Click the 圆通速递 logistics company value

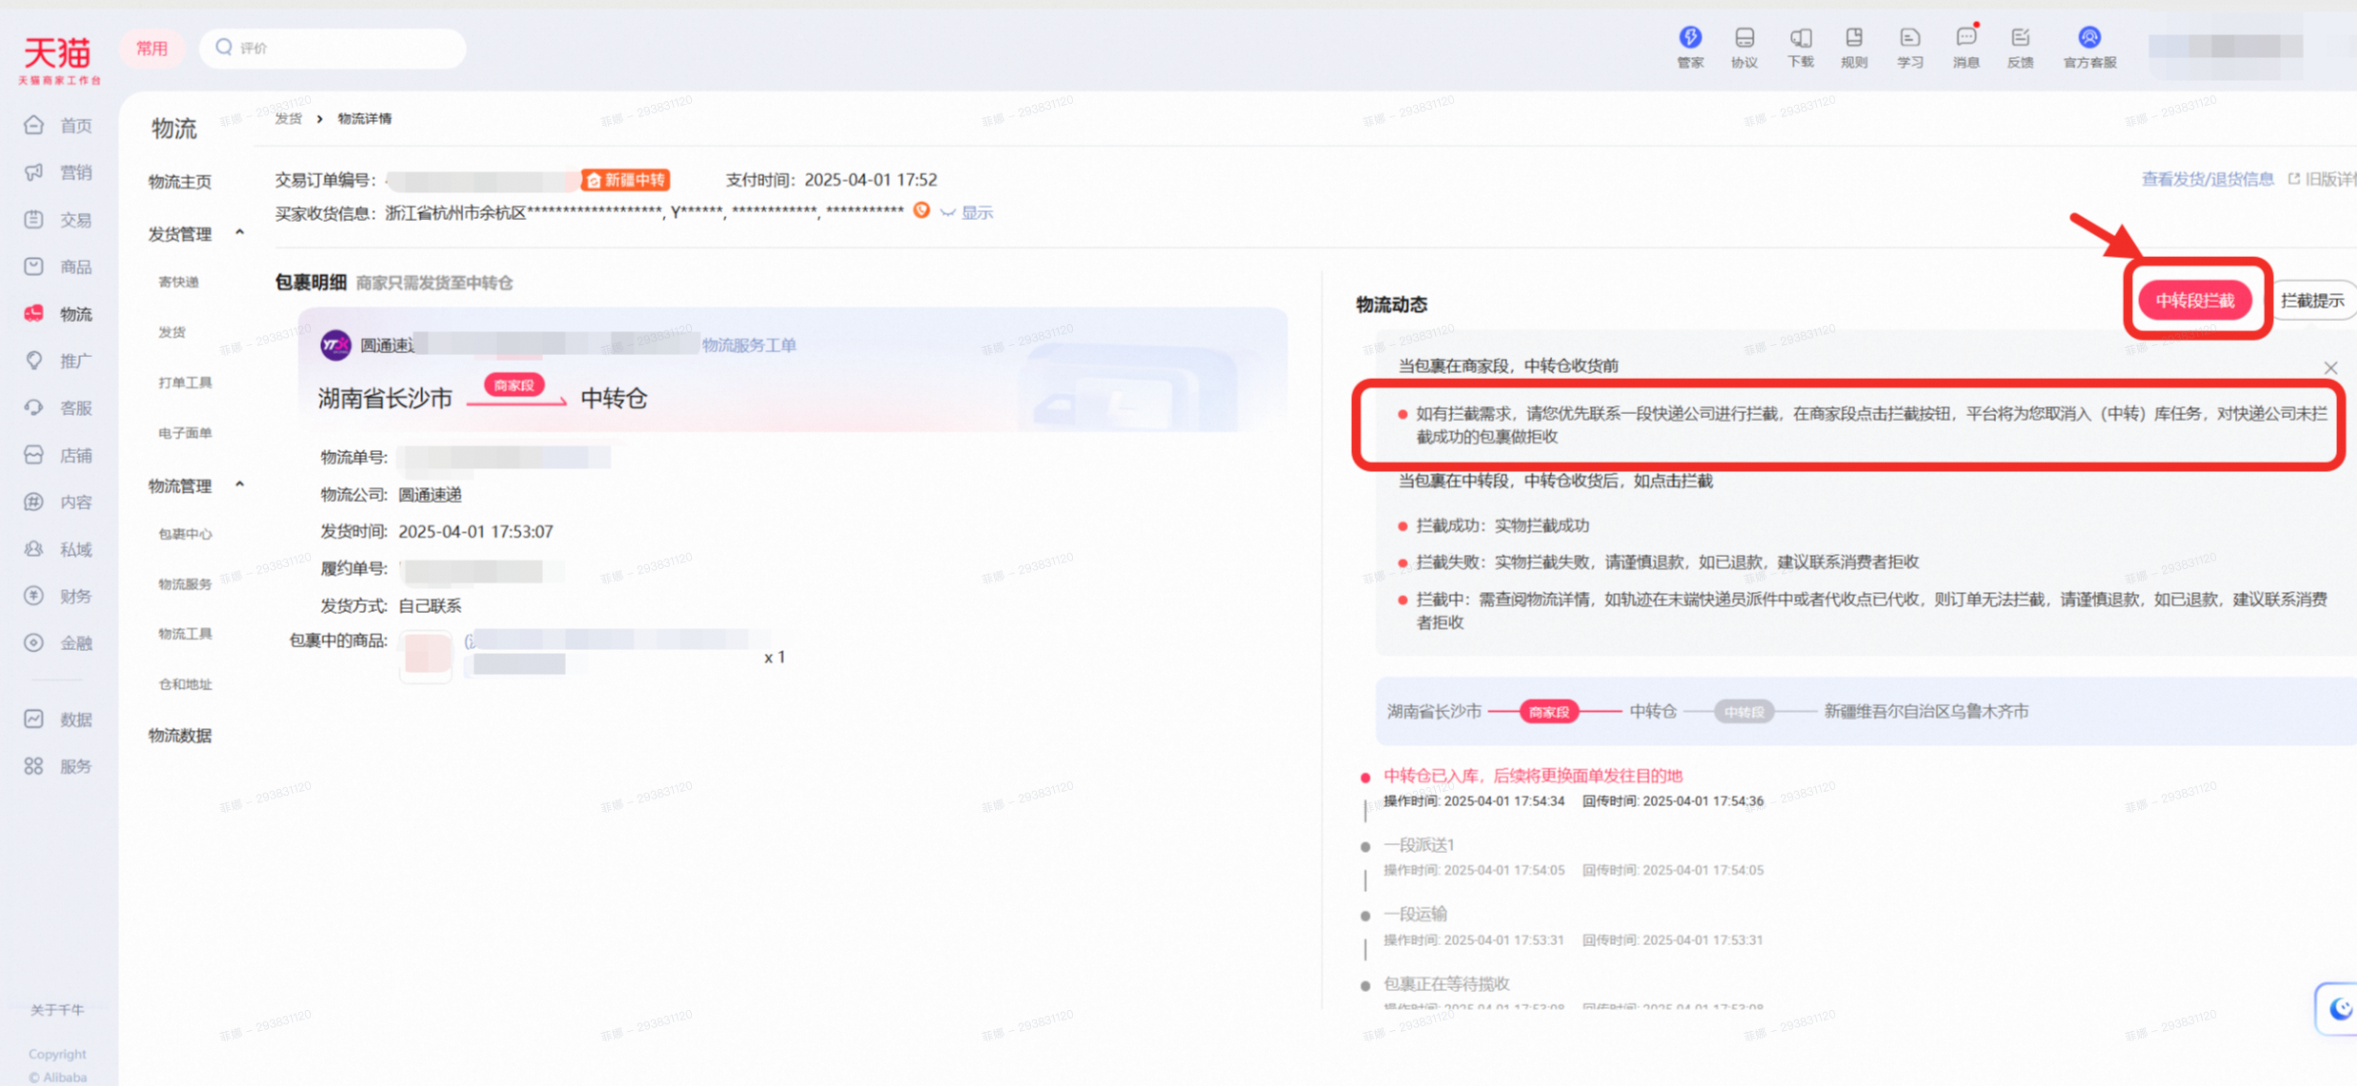coord(430,494)
